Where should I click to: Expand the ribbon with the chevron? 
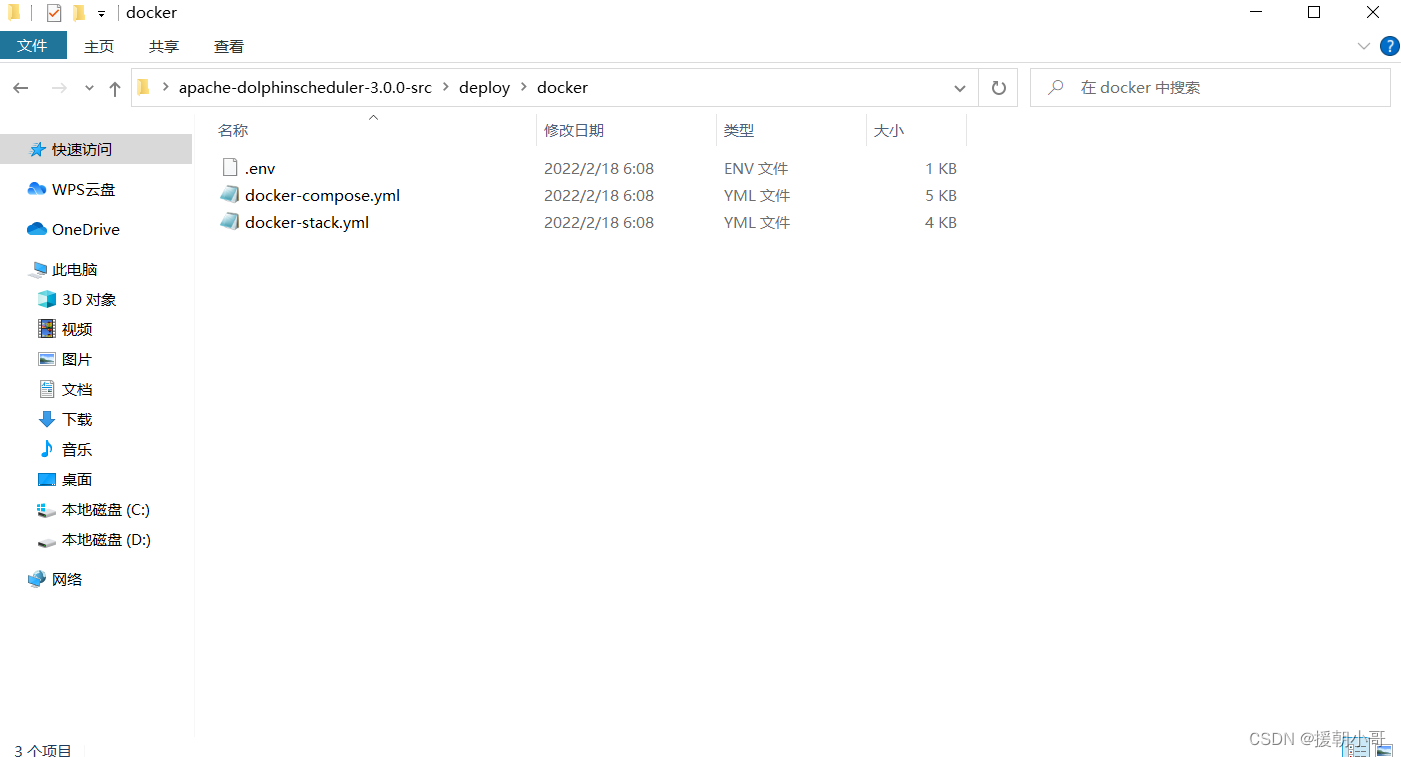click(x=1364, y=46)
